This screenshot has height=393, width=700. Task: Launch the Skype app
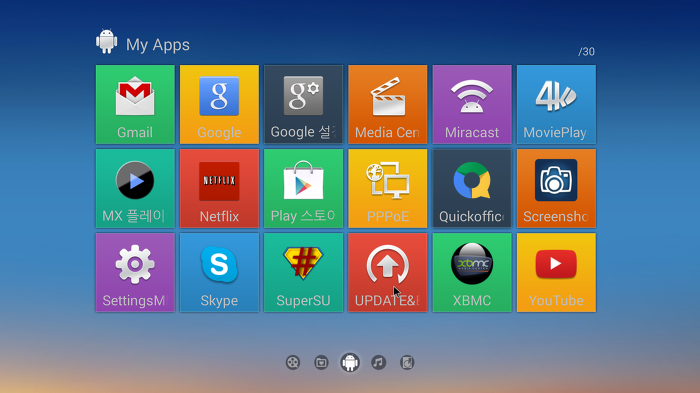coord(219,272)
